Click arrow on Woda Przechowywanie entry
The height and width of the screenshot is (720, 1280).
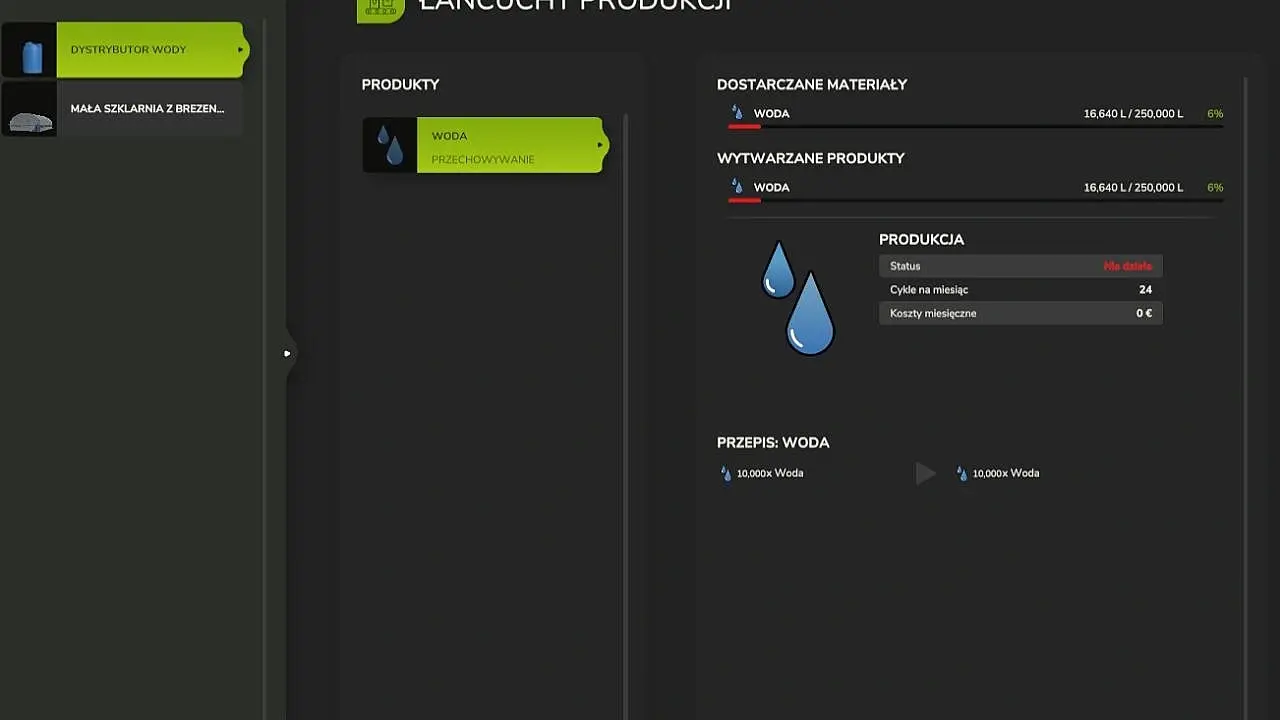600,146
